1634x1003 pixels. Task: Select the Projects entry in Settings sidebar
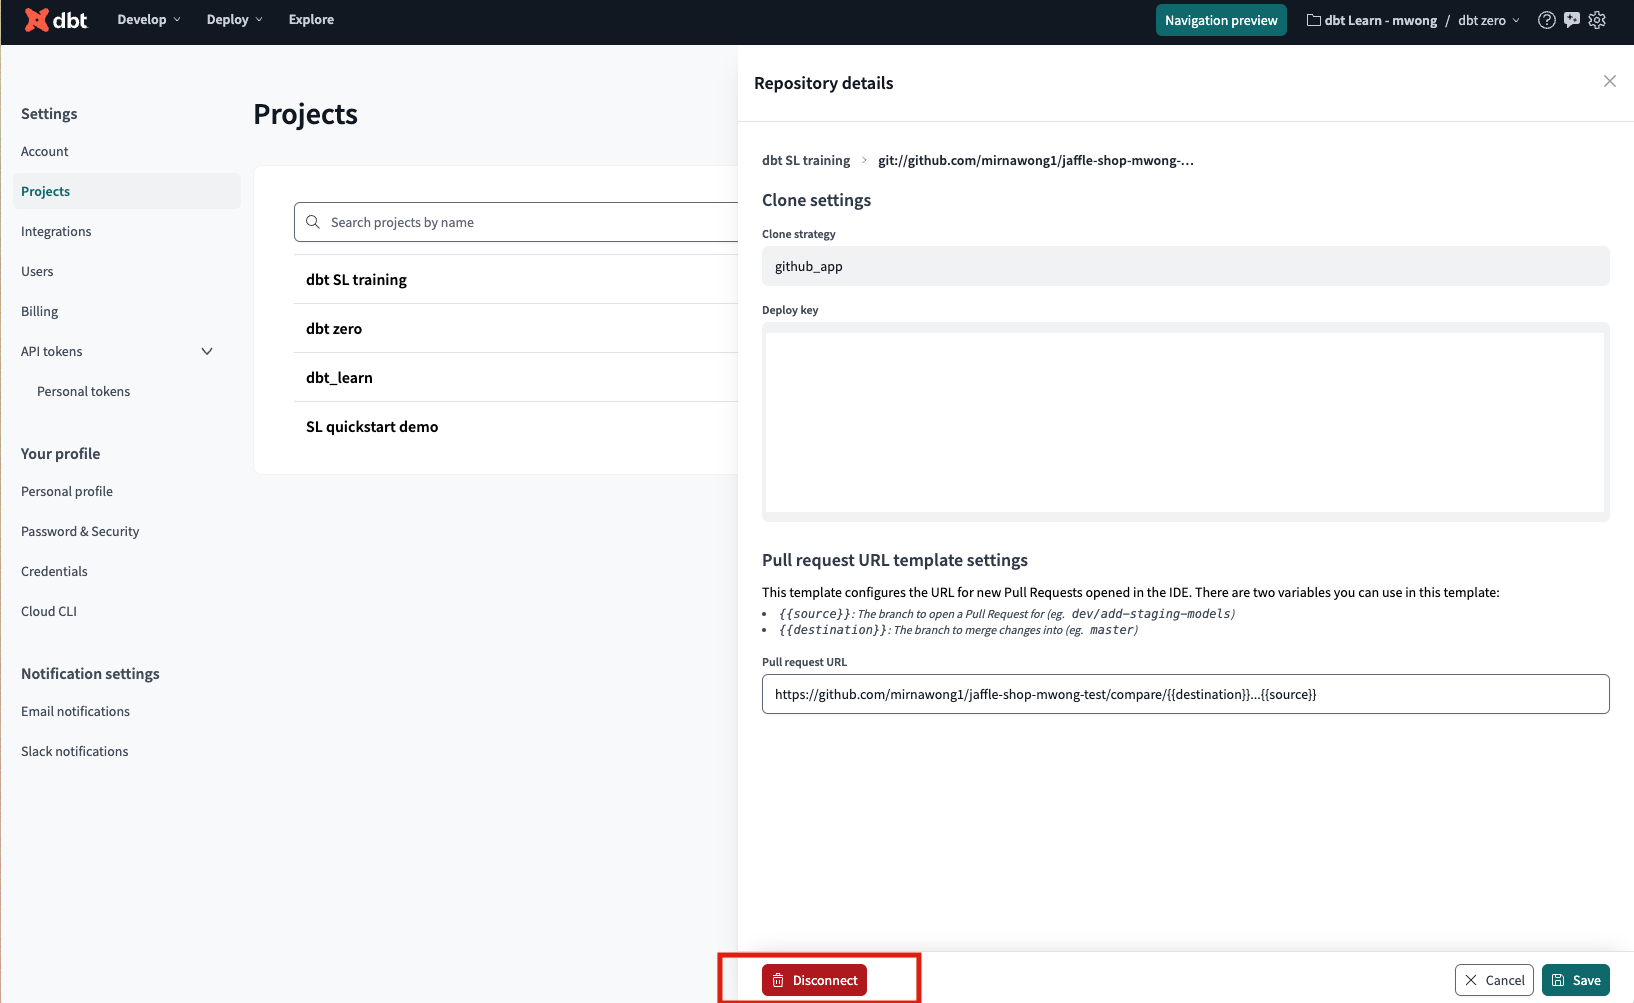pyautogui.click(x=45, y=191)
